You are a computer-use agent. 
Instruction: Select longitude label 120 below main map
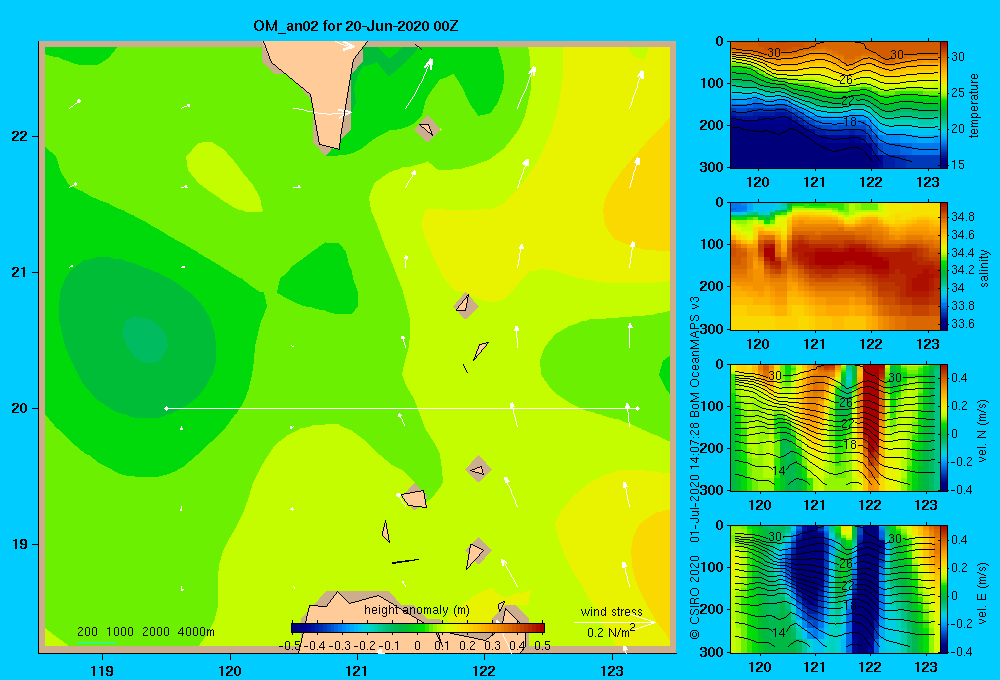coord(230,670)
